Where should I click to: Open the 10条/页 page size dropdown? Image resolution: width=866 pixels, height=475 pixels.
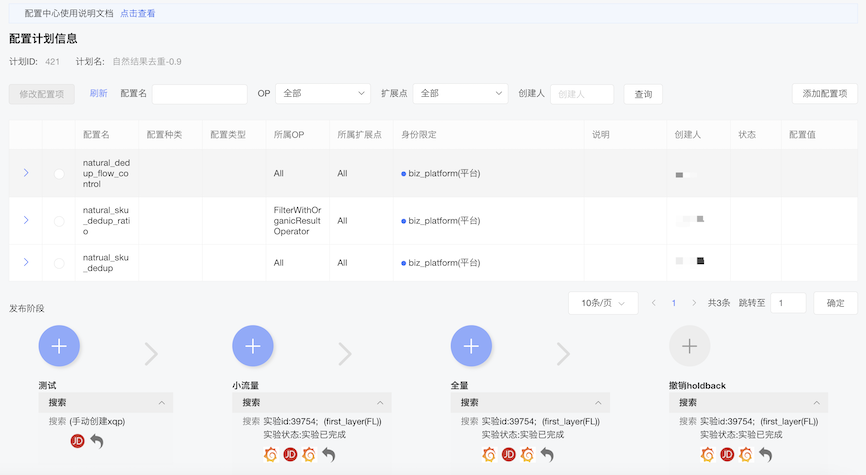(x=603, y=303)
